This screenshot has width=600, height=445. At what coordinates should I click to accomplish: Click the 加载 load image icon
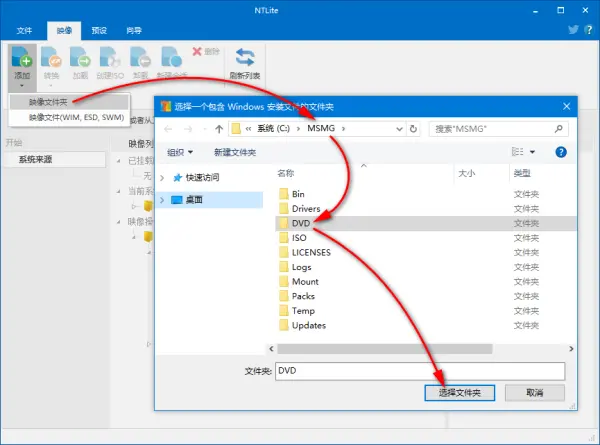tap(80, 58)
